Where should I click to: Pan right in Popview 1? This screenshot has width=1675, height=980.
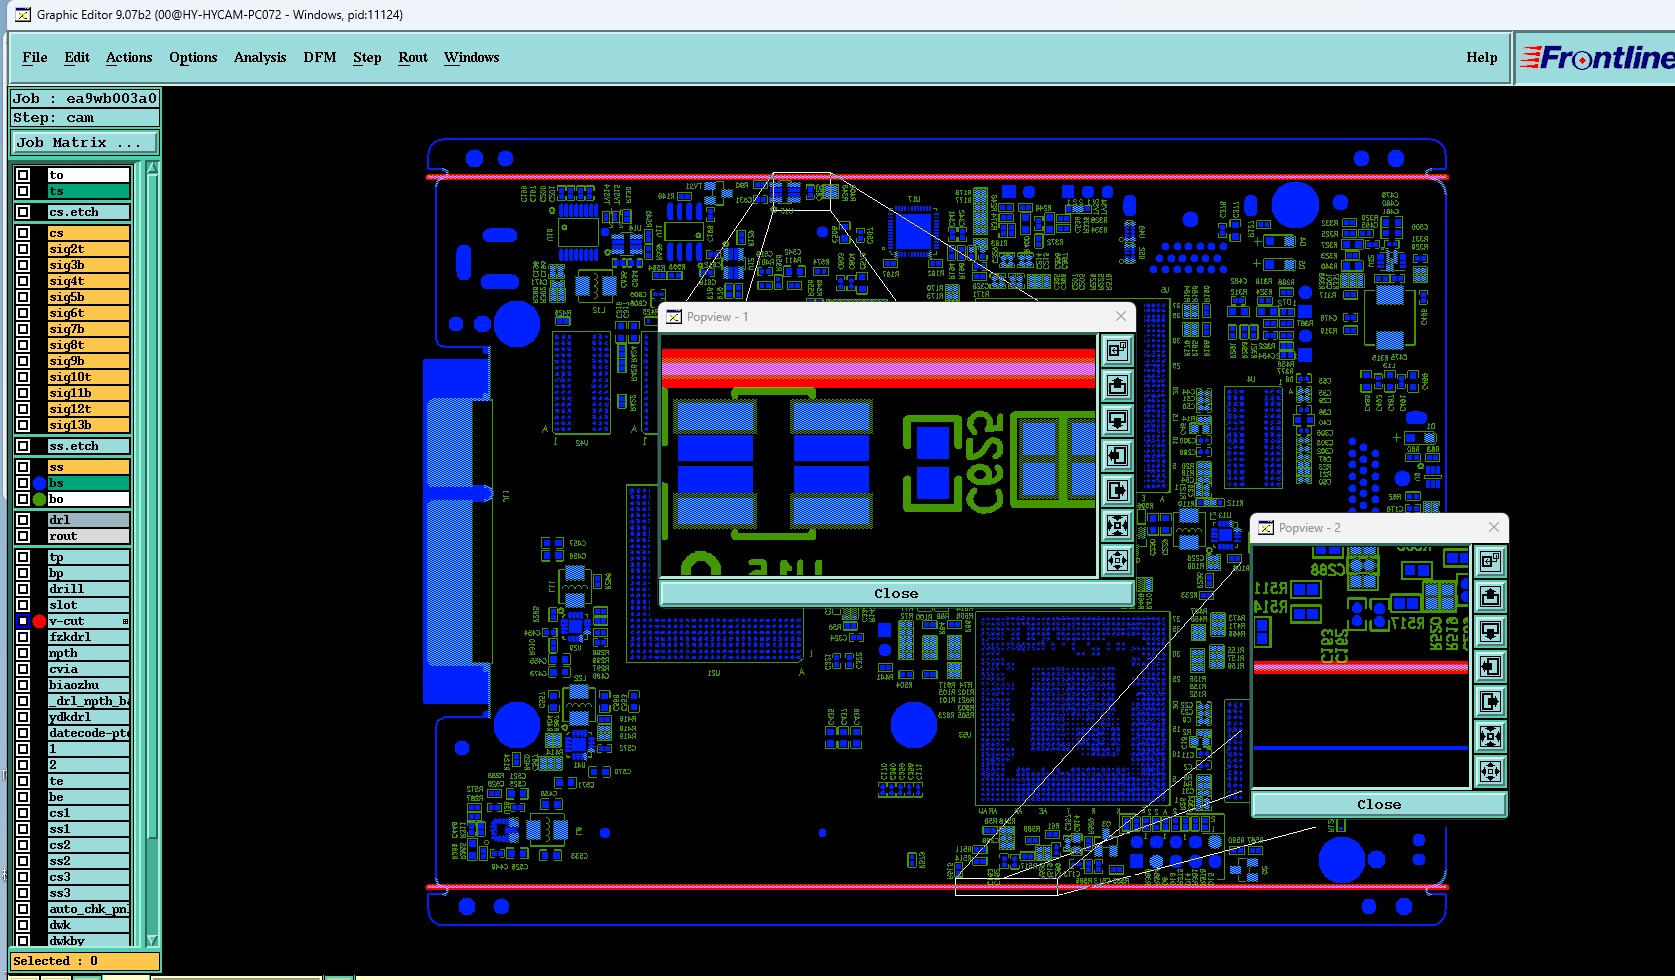(1117, 491)
